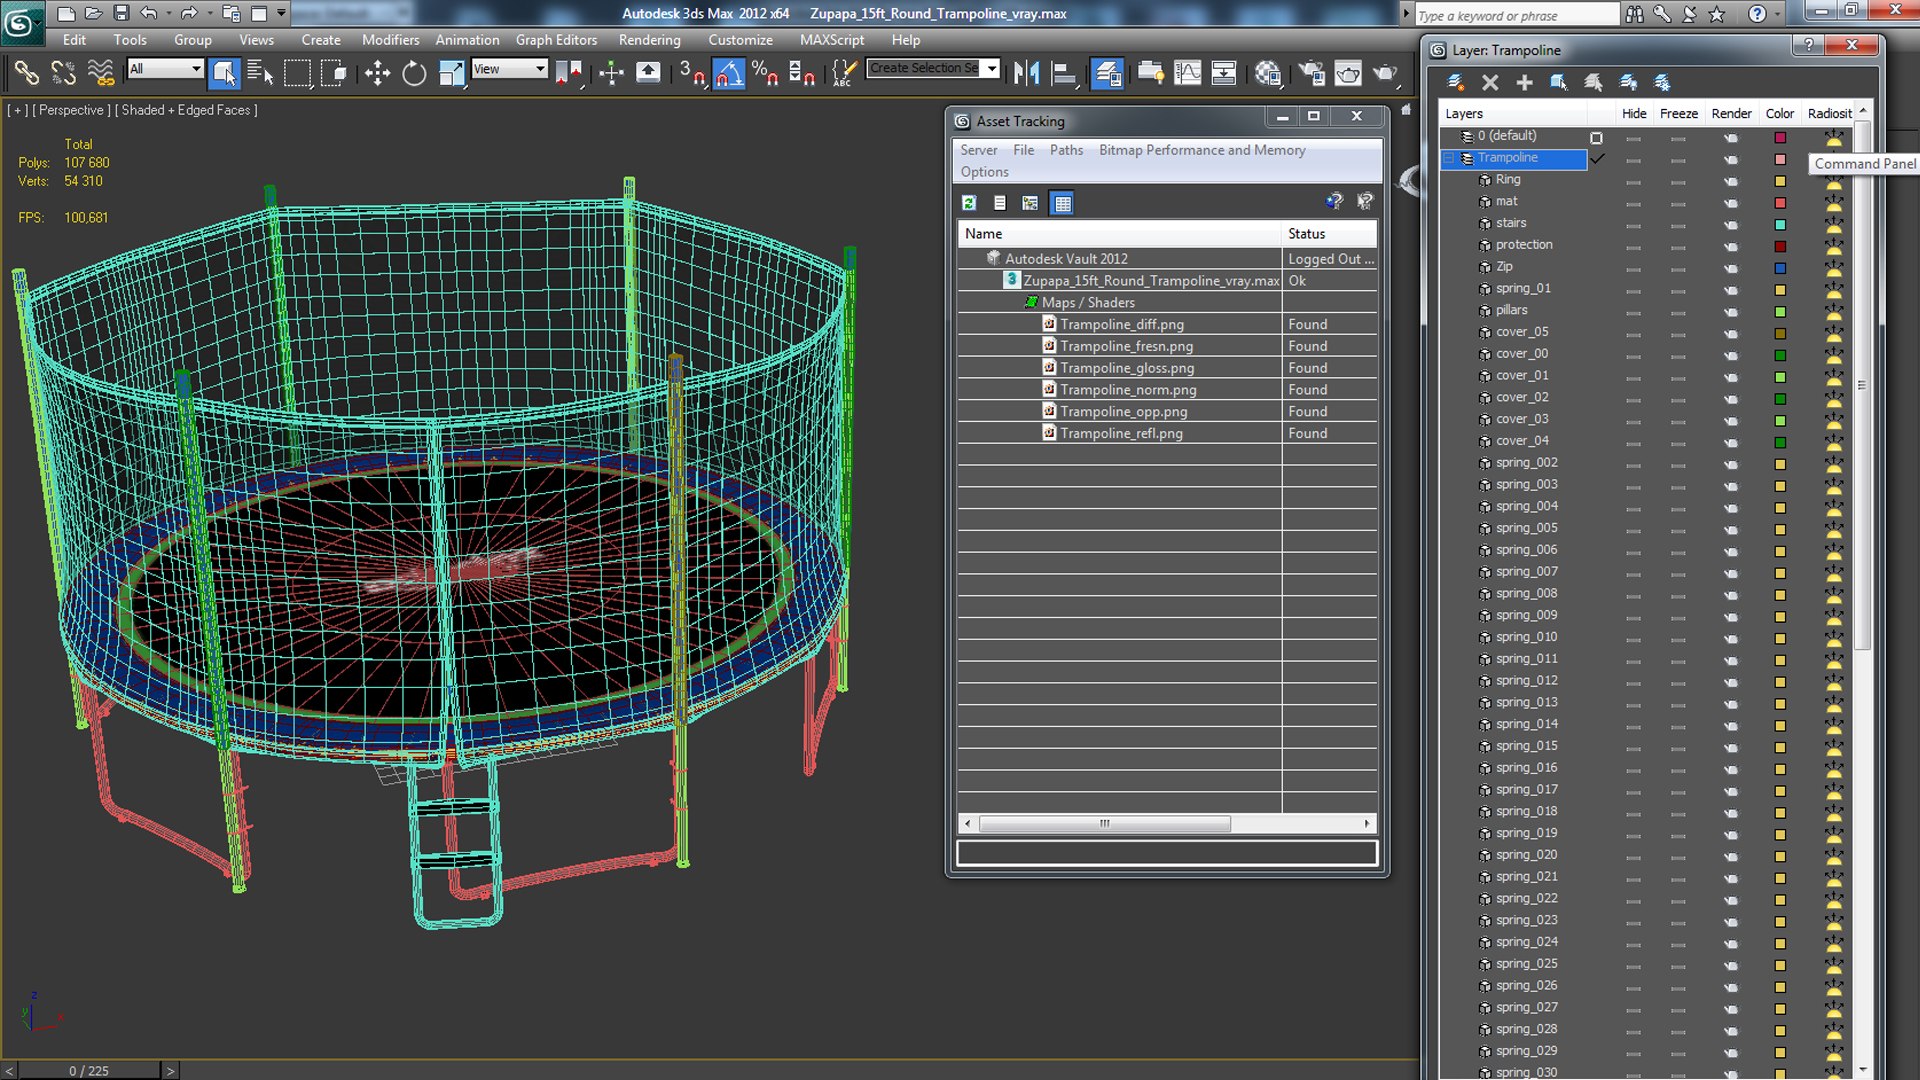Open Paths menu in Asset Tracking
1920x1080 pixels.
tap(1066, 150)
